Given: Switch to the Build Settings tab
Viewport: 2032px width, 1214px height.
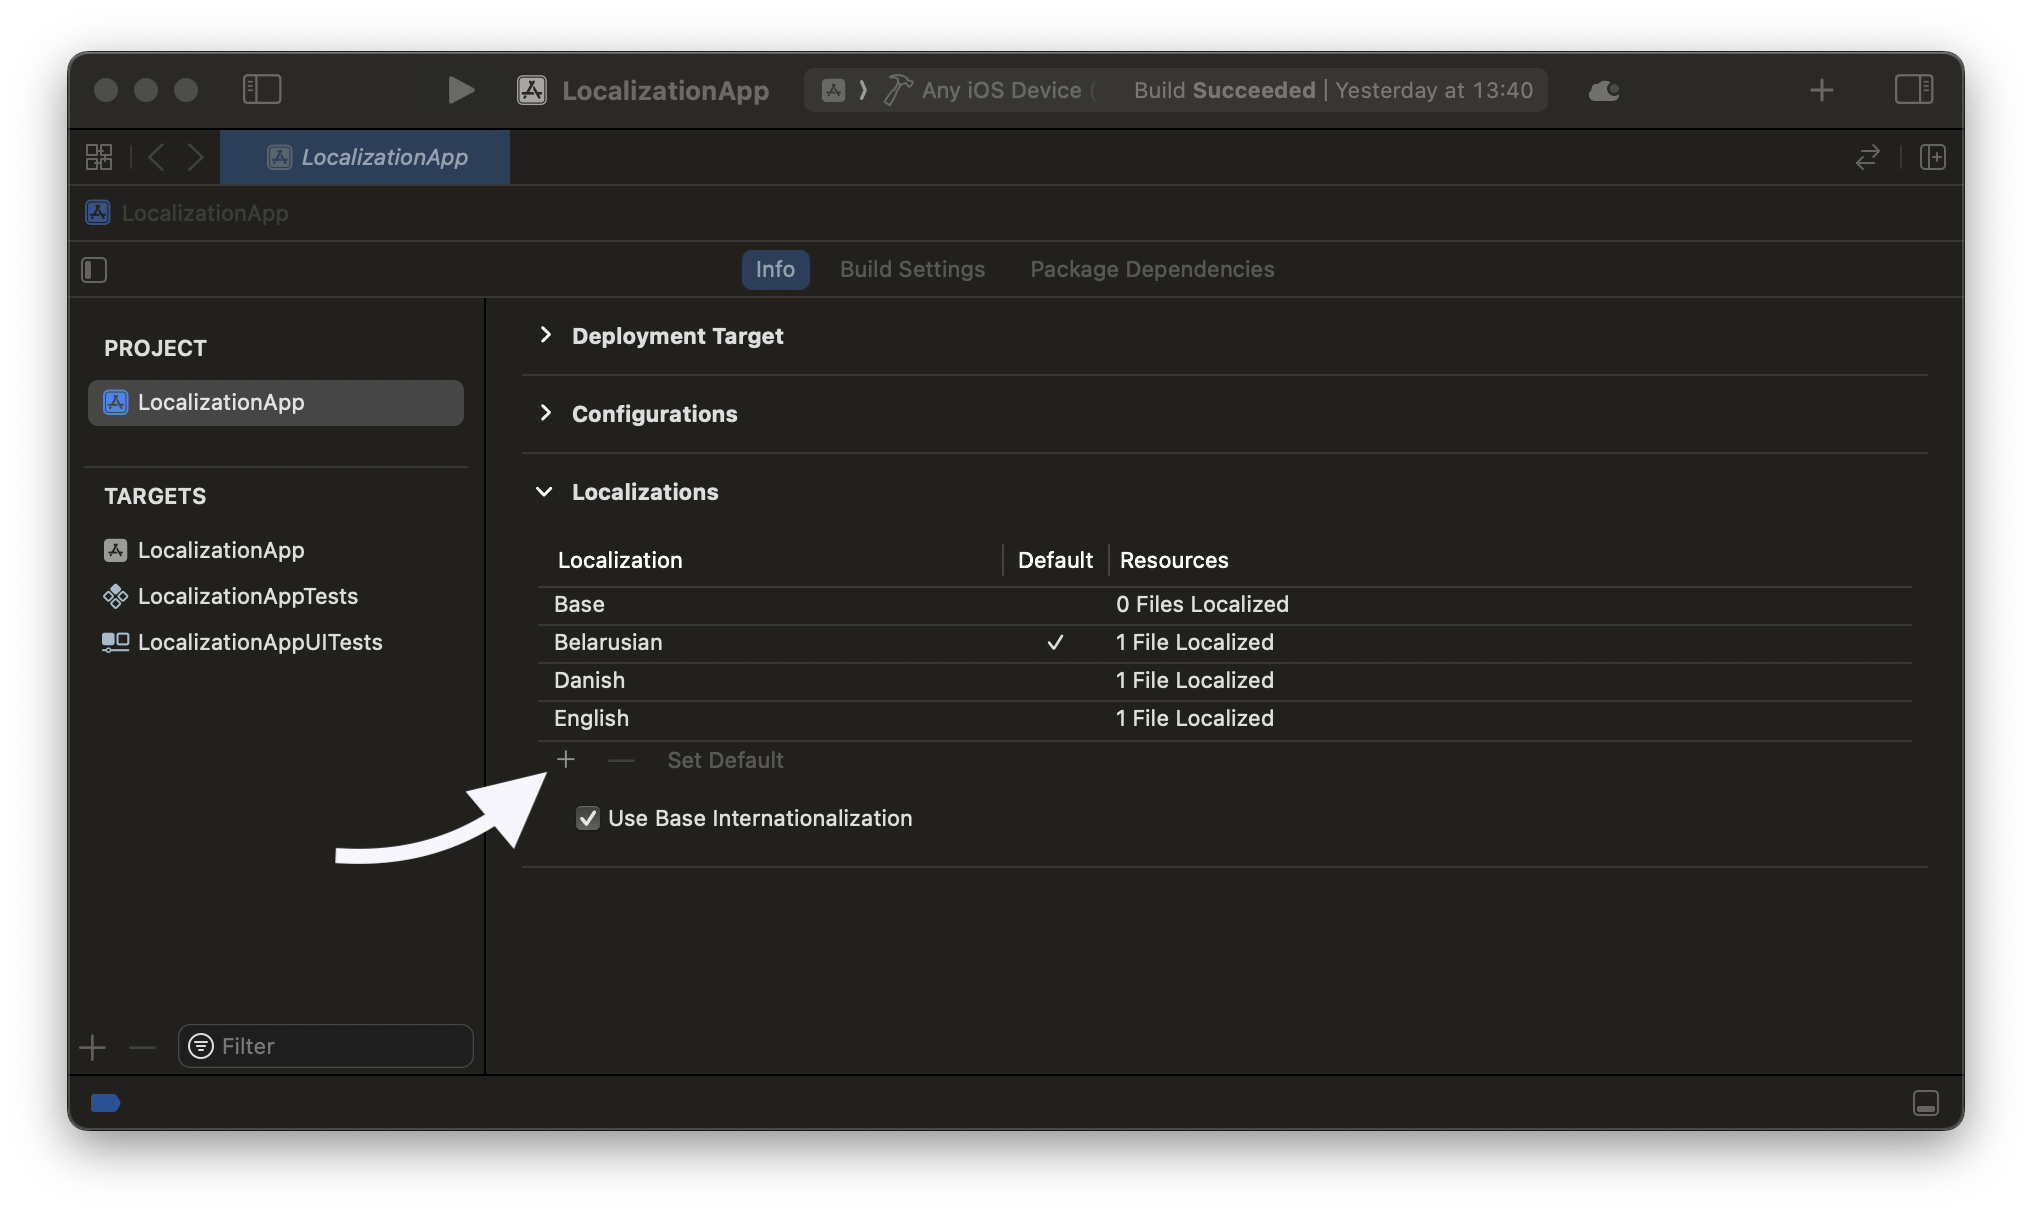Looking at the screenshot, I should (x=912, y=269).
